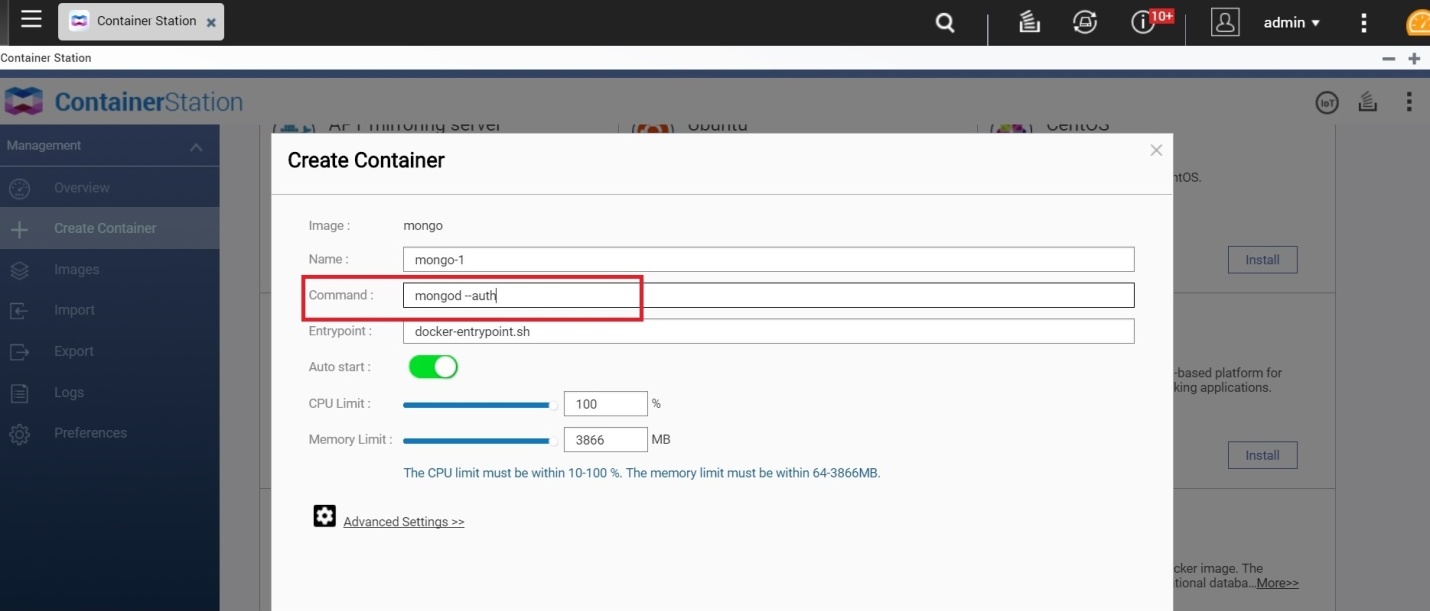Toggle the Auto start switch
Viewport: 1430px width, 611px height.
(x=433, y=367)
